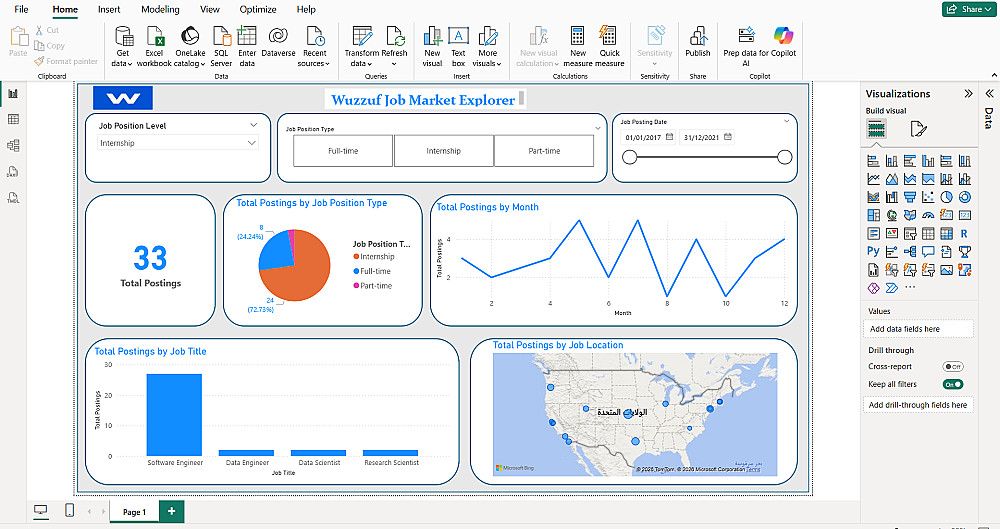Click the Copilot icon in ribbon

pyautogui.click(x=783, y=34)
